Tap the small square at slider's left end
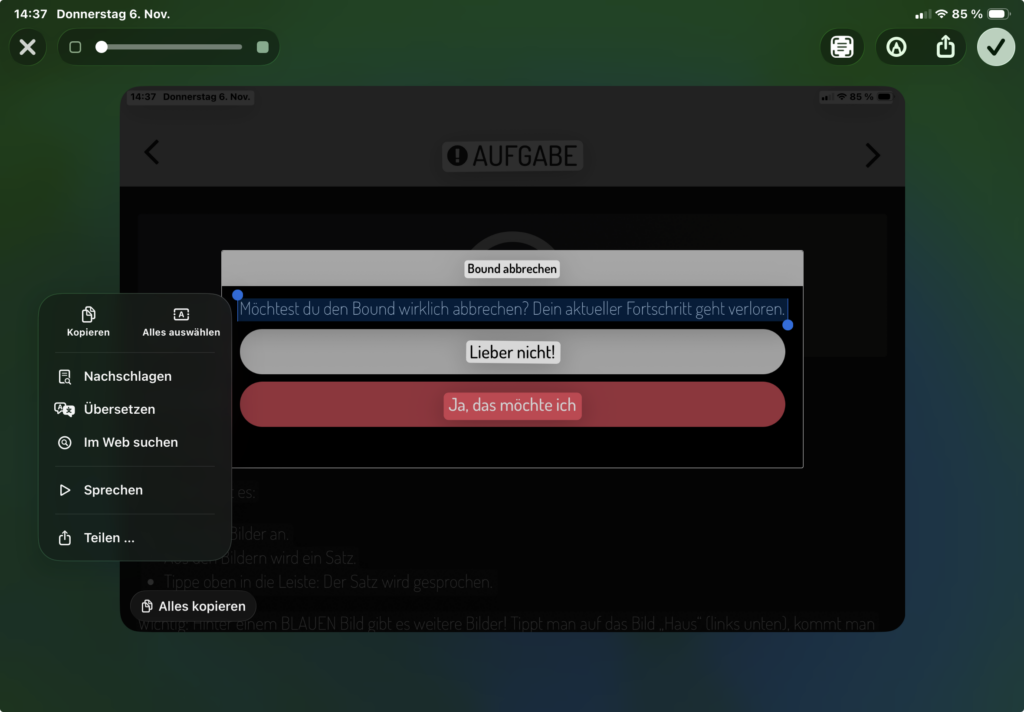 tap(75, 47)
